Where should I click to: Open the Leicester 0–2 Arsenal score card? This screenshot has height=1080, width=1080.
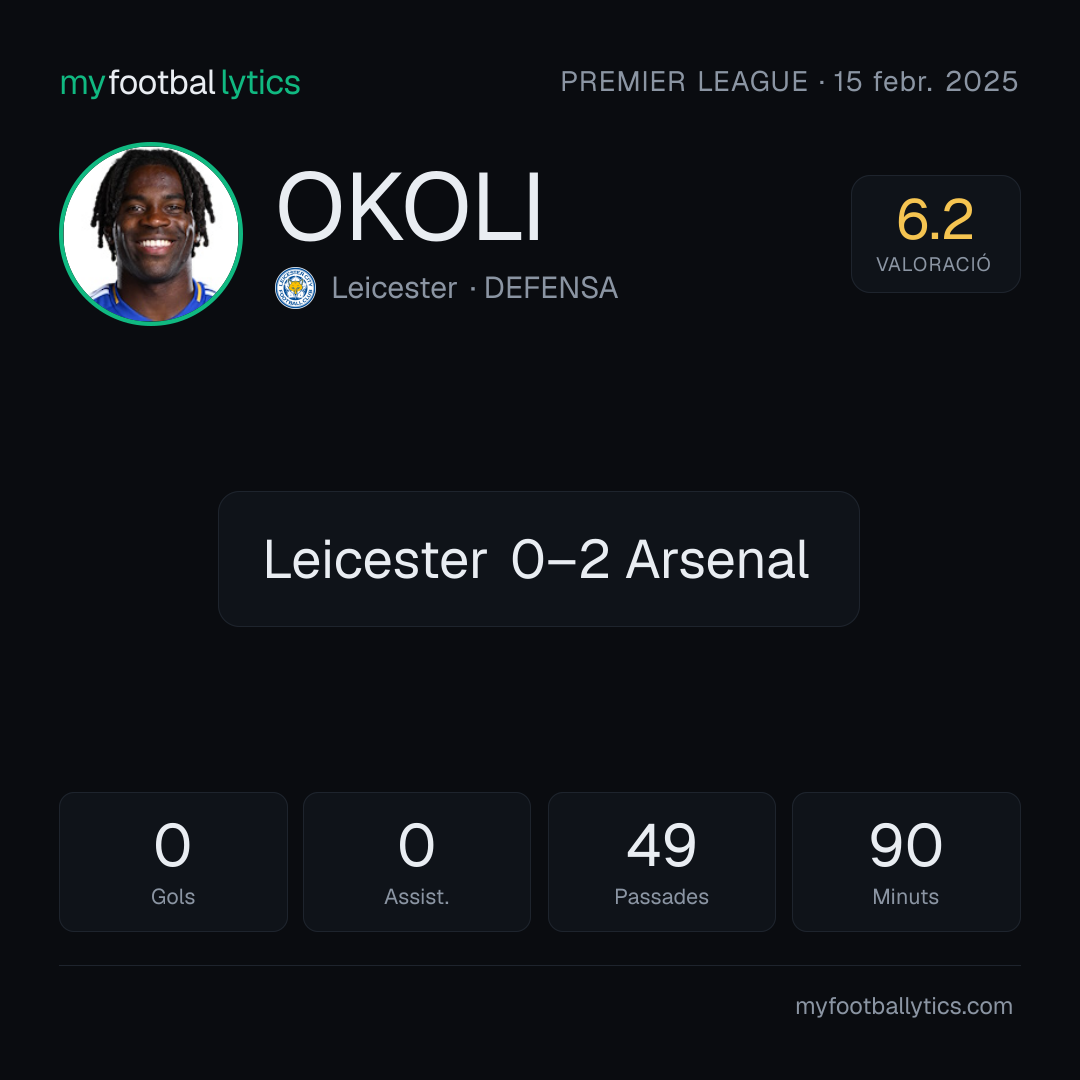point(539,559)
